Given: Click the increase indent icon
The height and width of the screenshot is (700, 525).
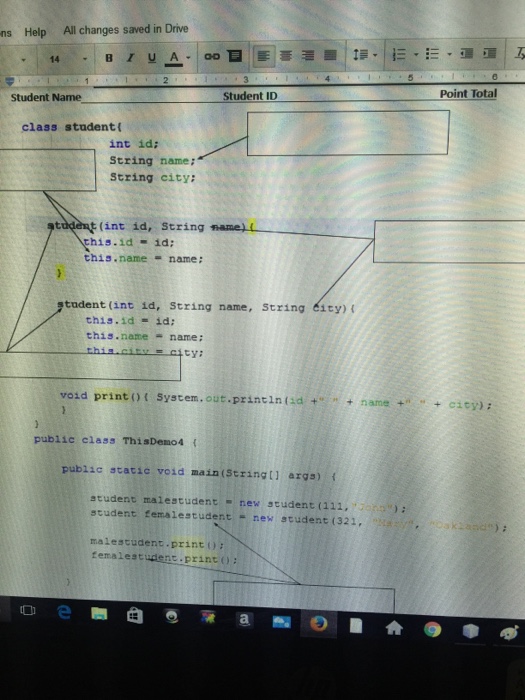Looking at the screenshot, I should click(x=489, y=53).
